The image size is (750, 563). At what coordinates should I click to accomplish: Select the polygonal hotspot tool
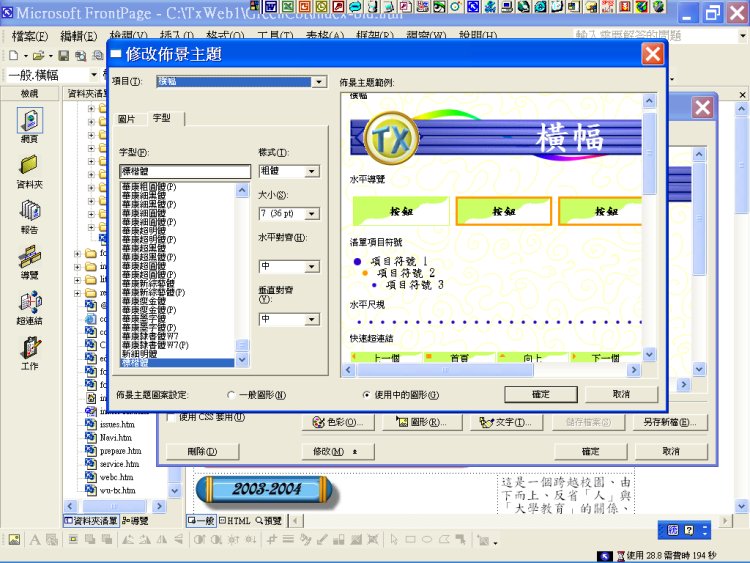point(443,540)
